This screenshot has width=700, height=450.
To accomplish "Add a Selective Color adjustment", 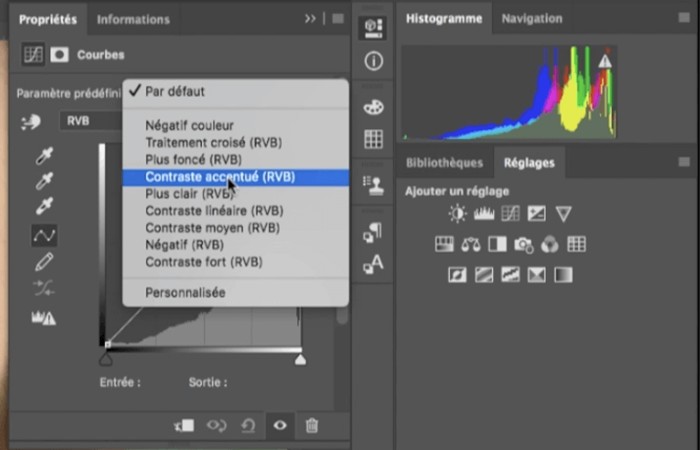I will point(537,275).
